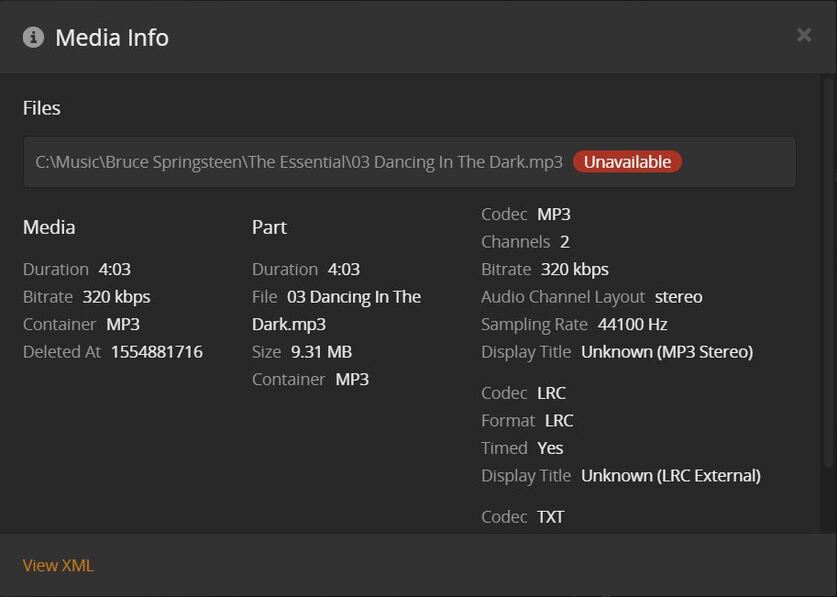Click the Dancing In The Dark file path
Viewport: 837px width, 597px height.
click(x=299, y=162)
